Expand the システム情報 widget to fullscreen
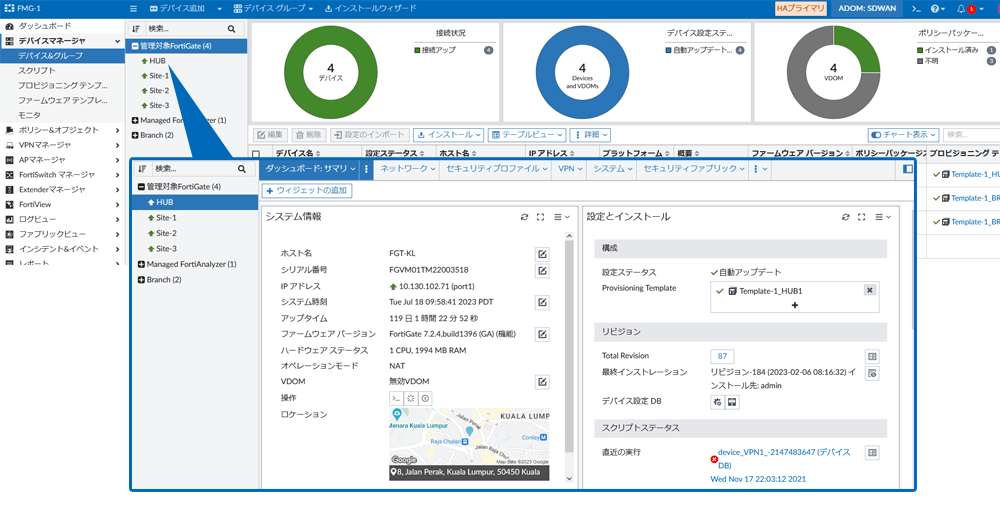Screen dimensions: 1000x507 pos(540,217)
